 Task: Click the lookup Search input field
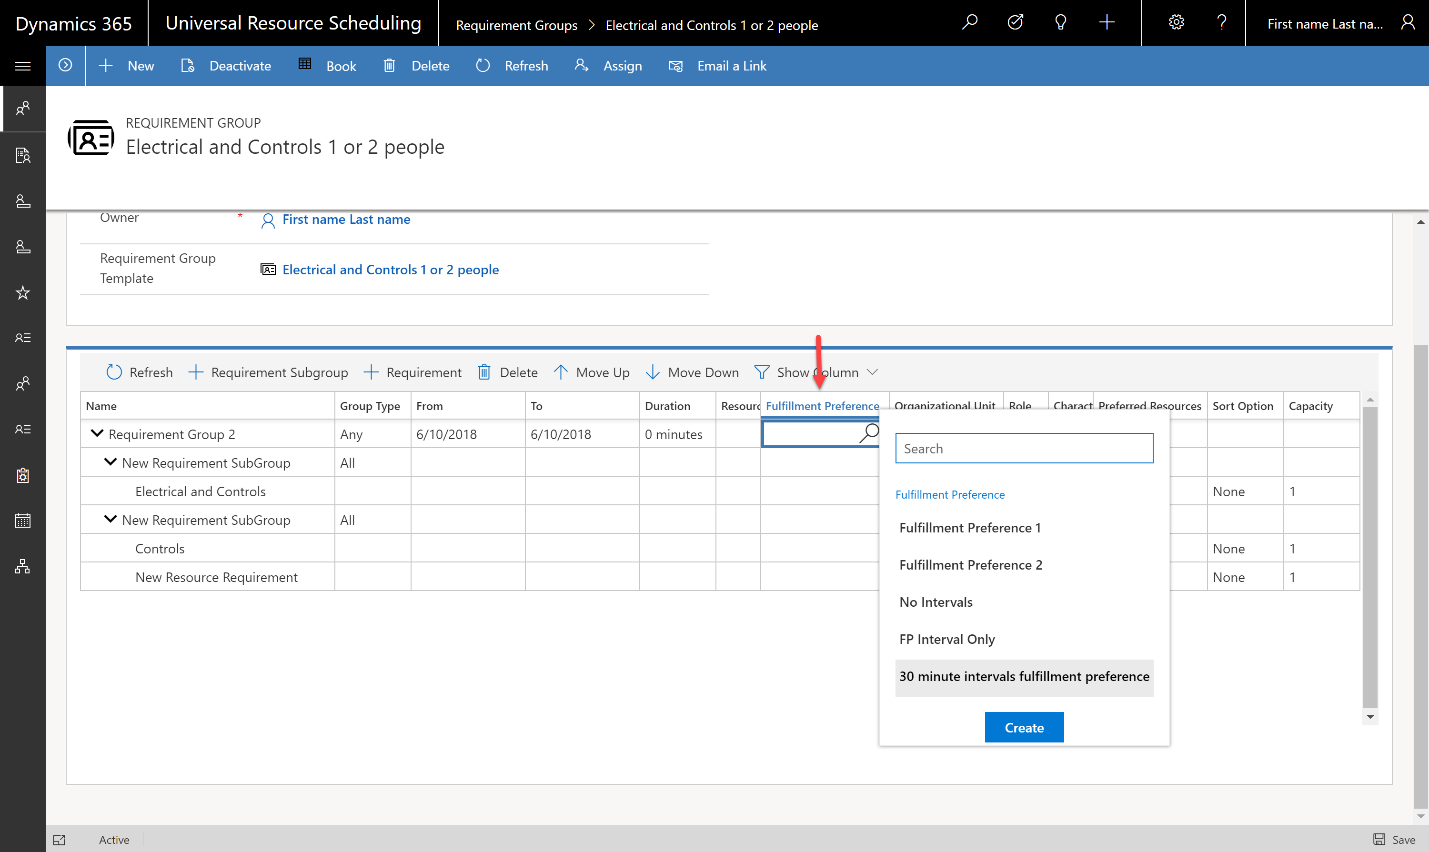click(1024, 448)
